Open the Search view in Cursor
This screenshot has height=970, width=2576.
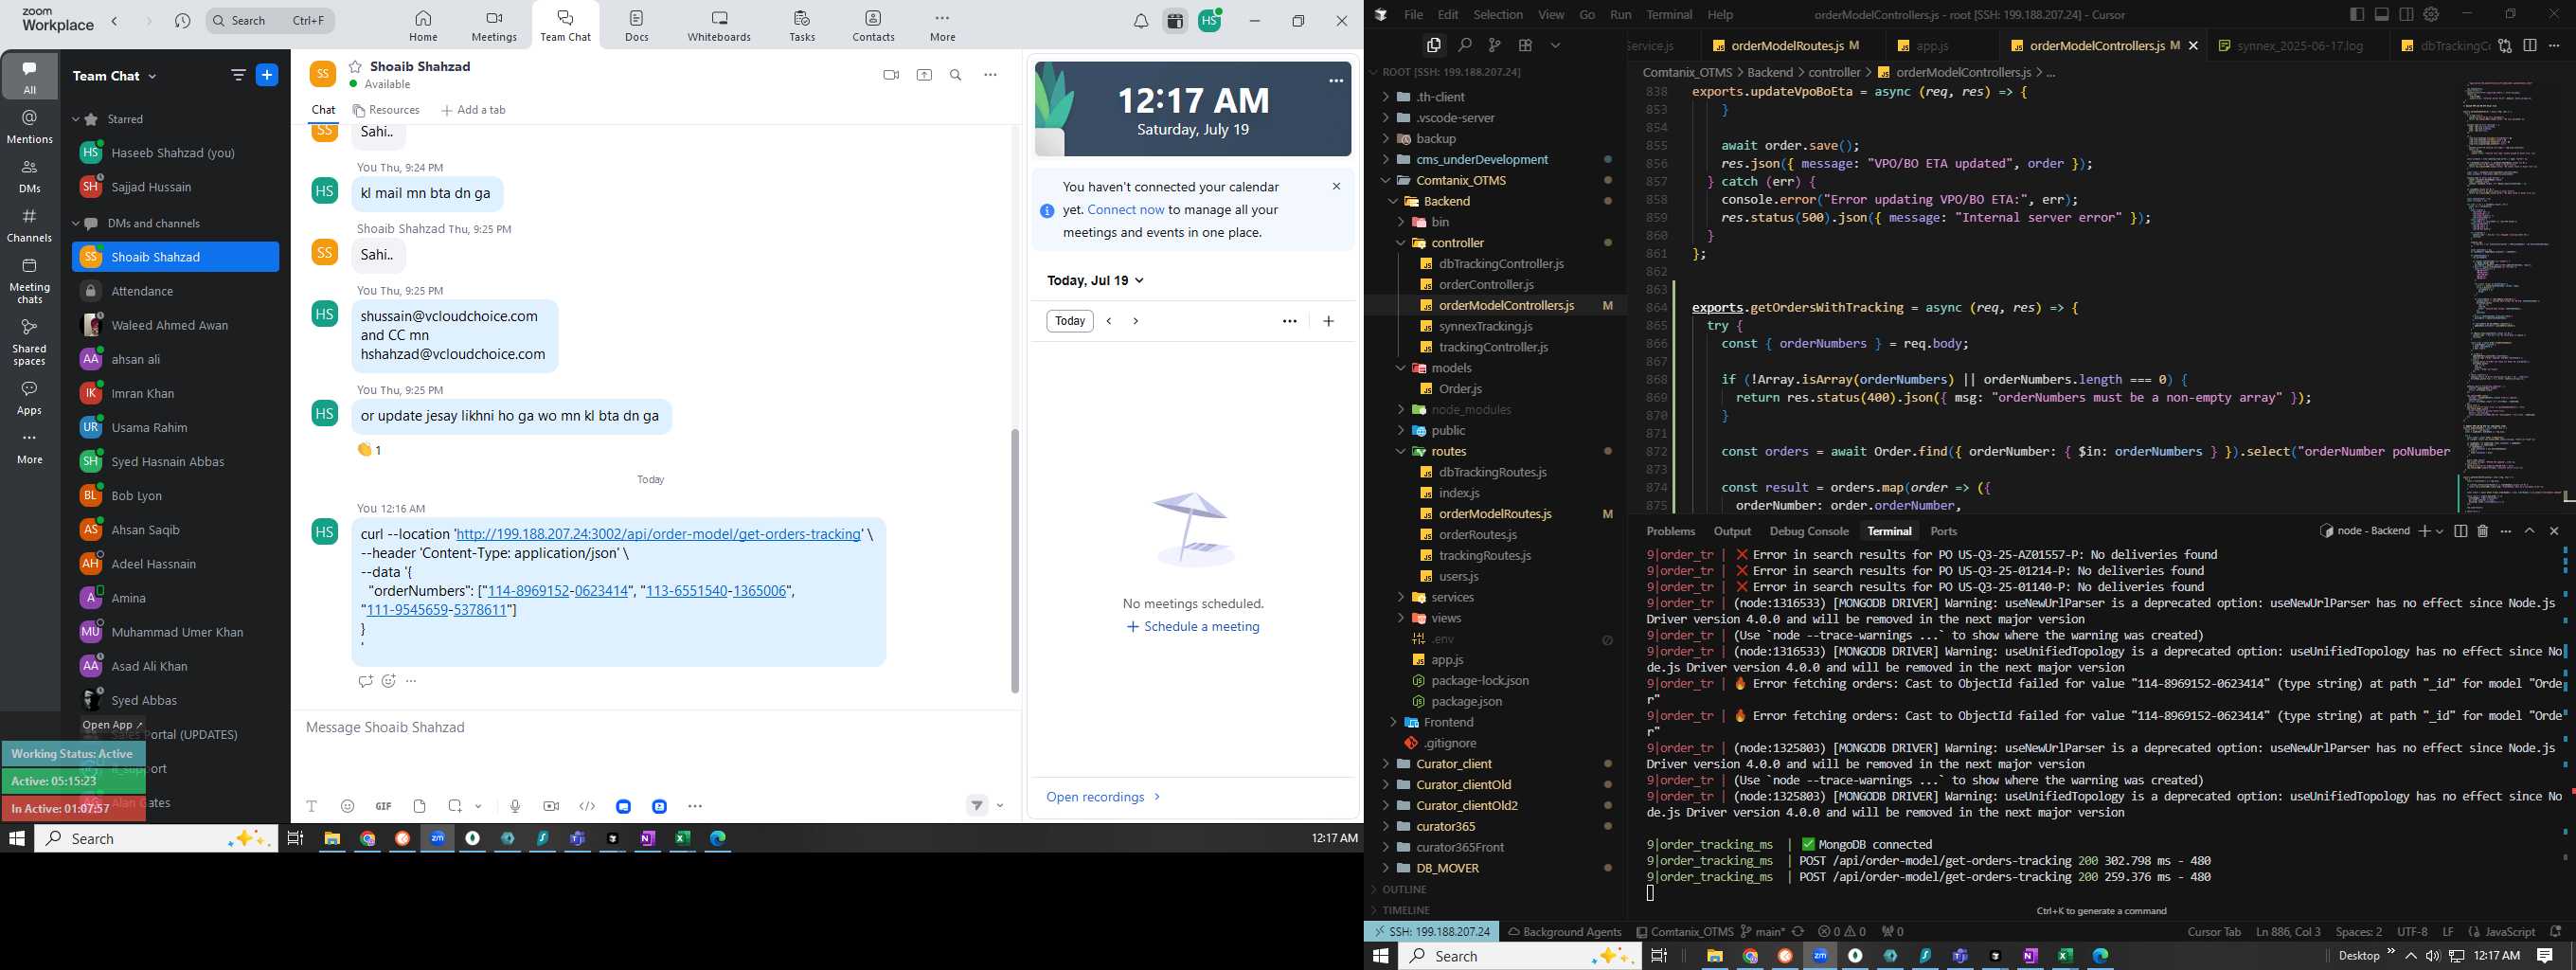1464,45
